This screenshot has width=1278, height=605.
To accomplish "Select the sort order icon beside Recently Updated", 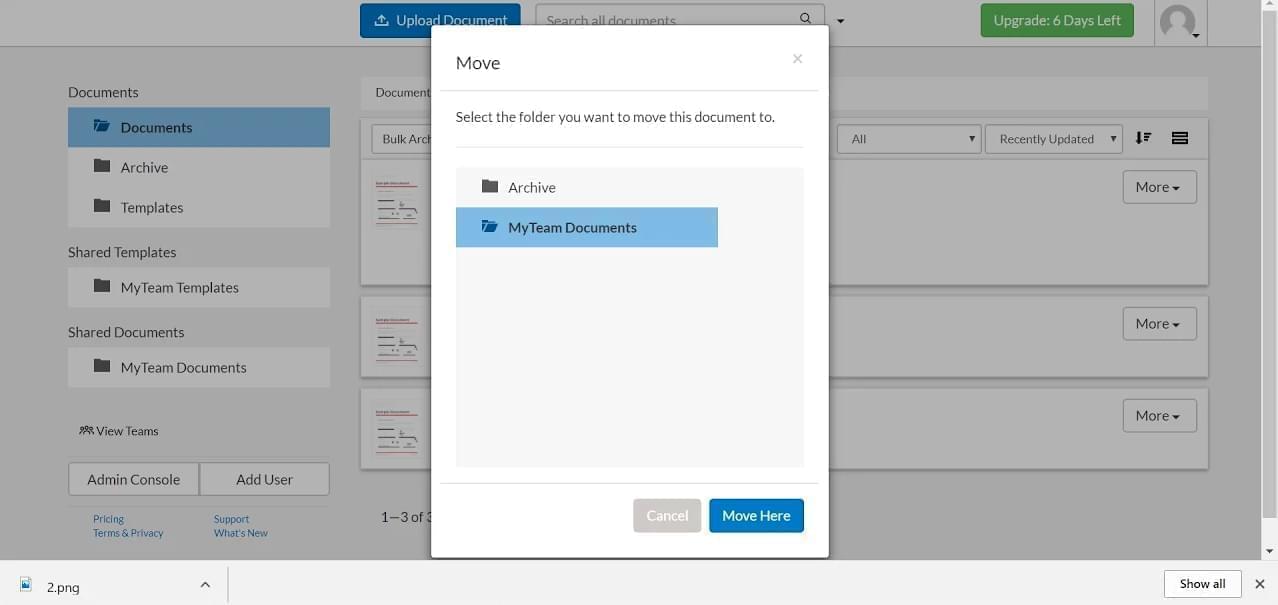I will [1143, 138].
